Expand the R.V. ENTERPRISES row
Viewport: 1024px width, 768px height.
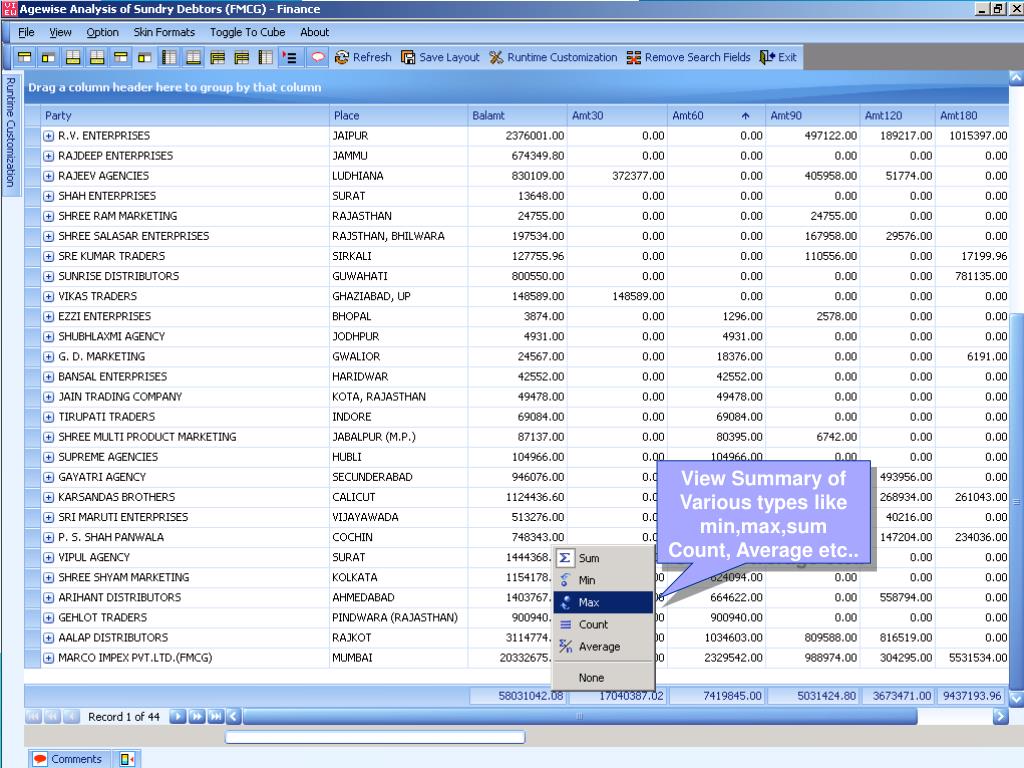[x=48, y=136]
